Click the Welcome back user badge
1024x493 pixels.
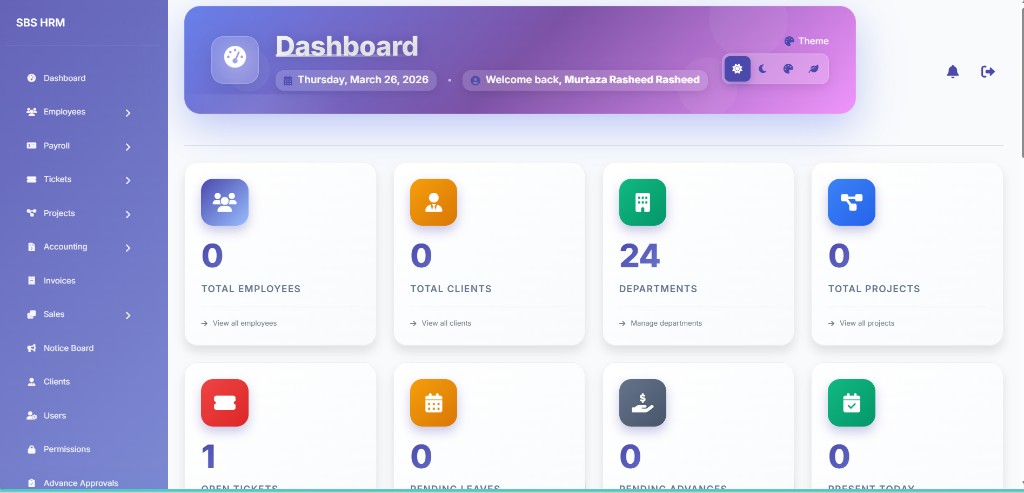585,80
